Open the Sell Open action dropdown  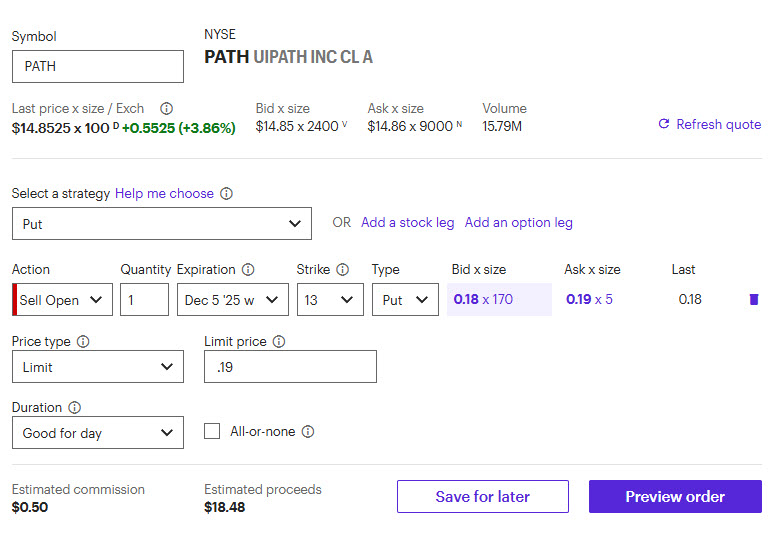coord(64,300)
